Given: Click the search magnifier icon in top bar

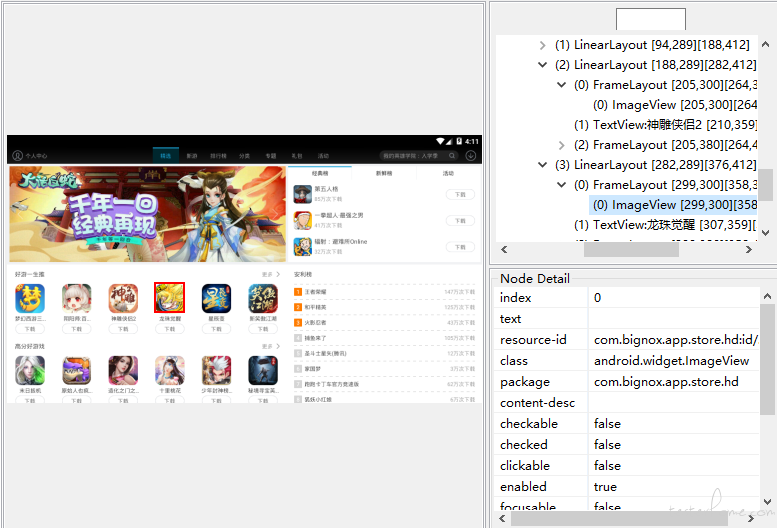Looking at the screenshot, I should 452,156.
